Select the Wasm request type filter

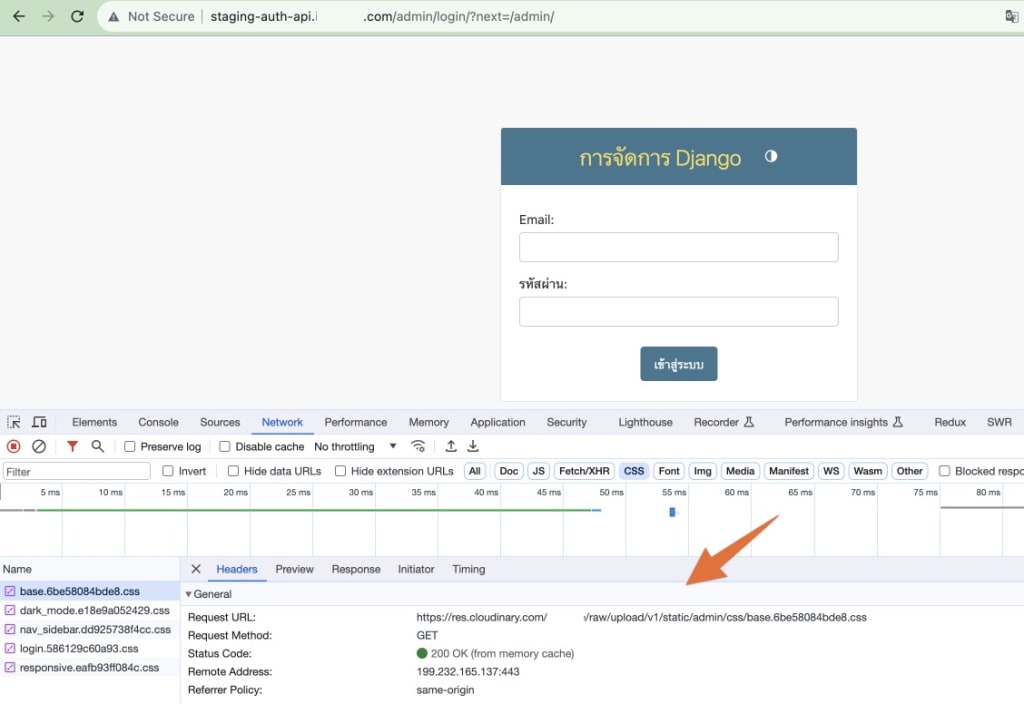[x=868, y=471]
